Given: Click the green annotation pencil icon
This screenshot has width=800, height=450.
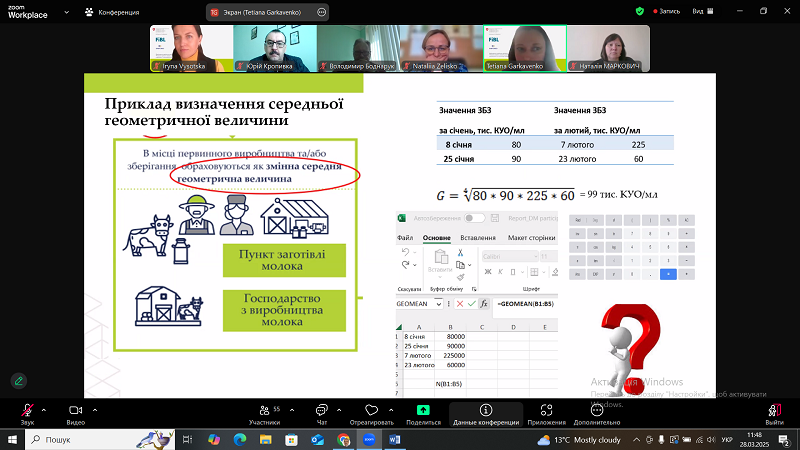Looking at the screenshot, I should click(19, 381).
